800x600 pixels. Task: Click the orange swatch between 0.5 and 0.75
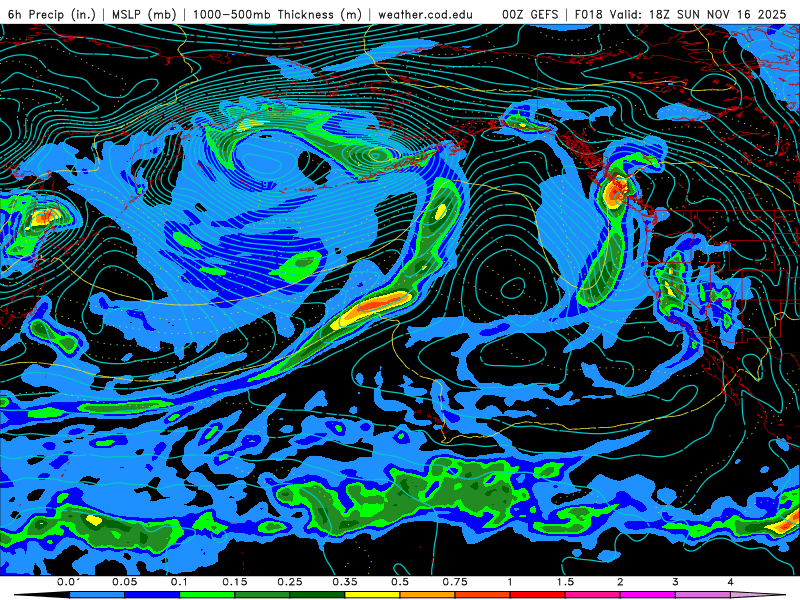tap(428, 595)
